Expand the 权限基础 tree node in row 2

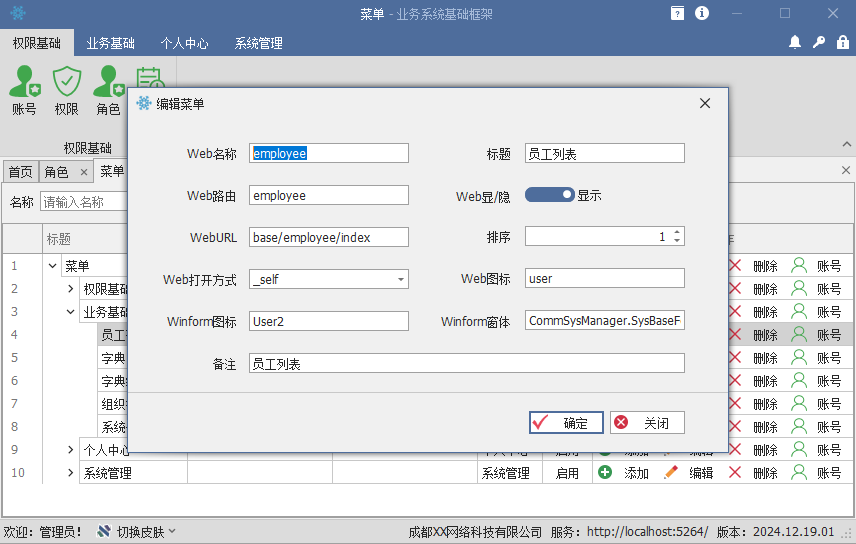[70, 288]
